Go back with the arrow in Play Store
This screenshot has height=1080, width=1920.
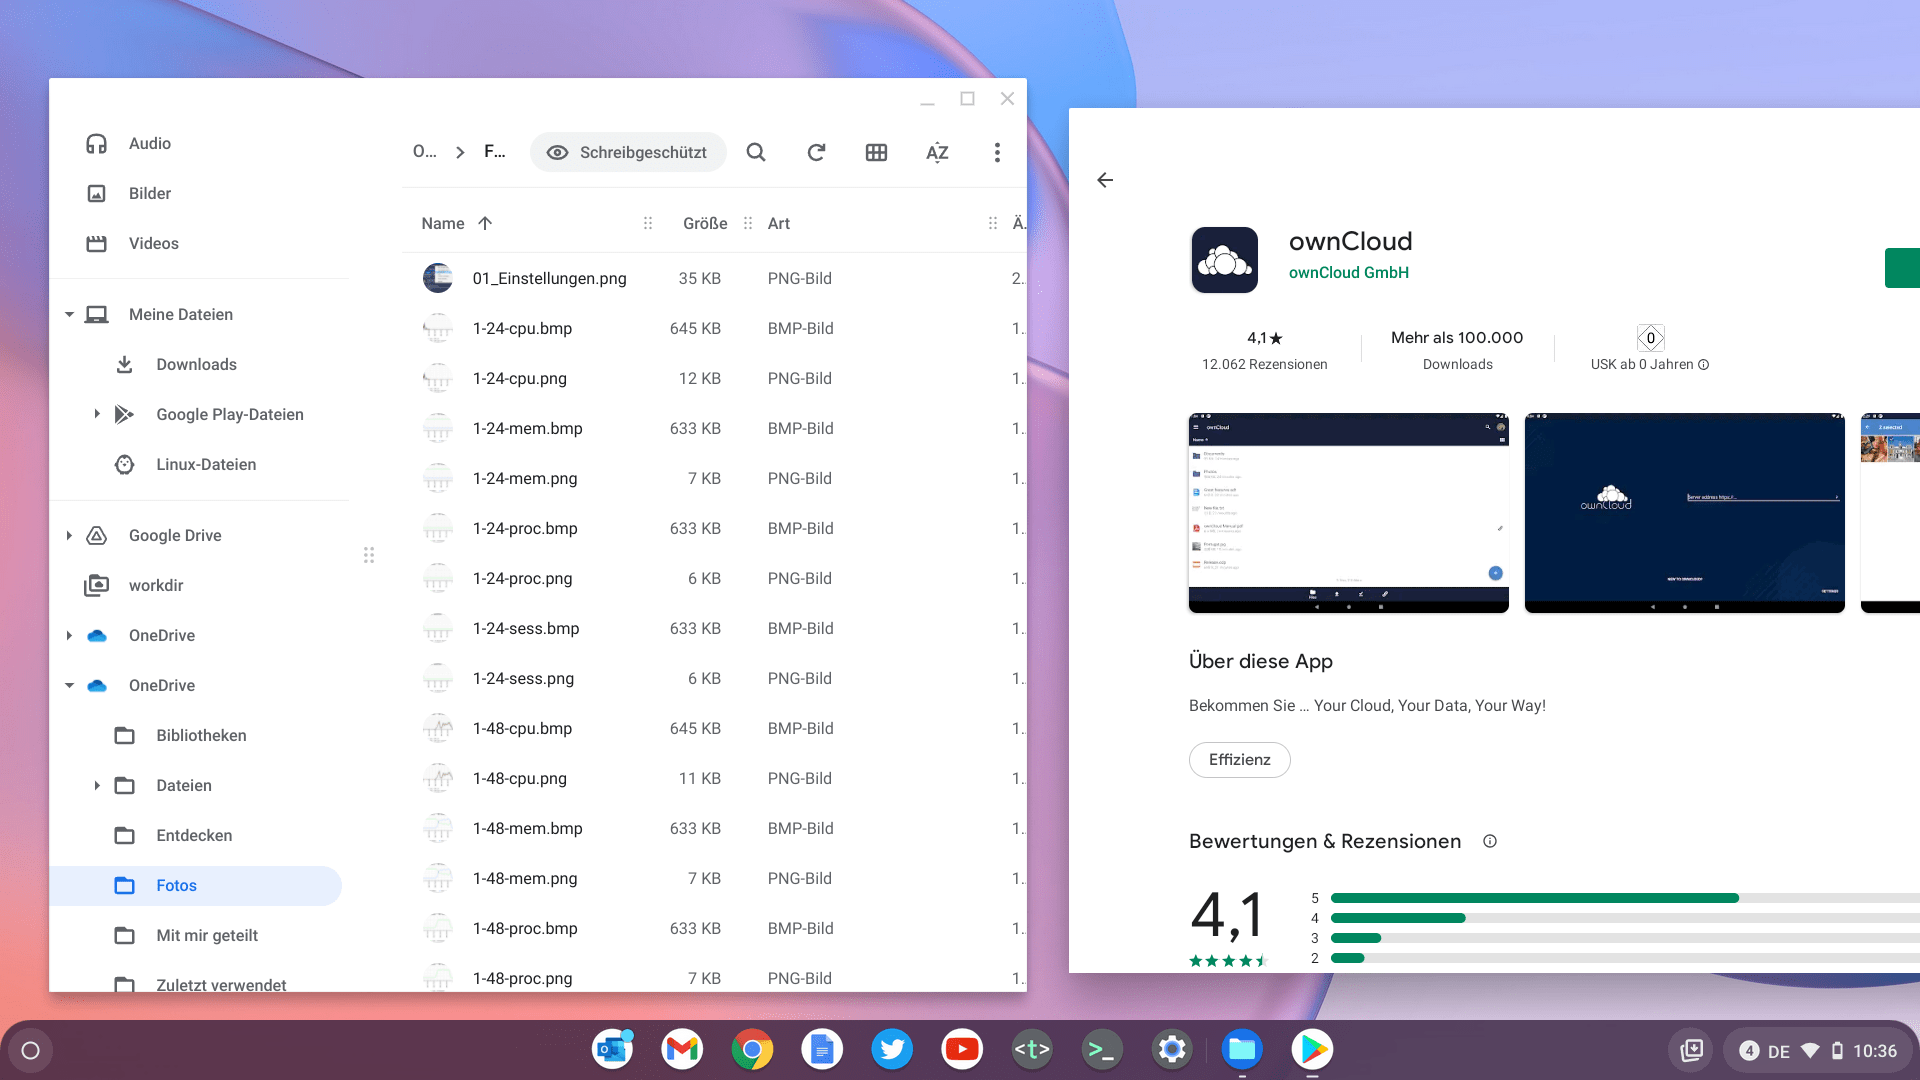[1105, 180]
